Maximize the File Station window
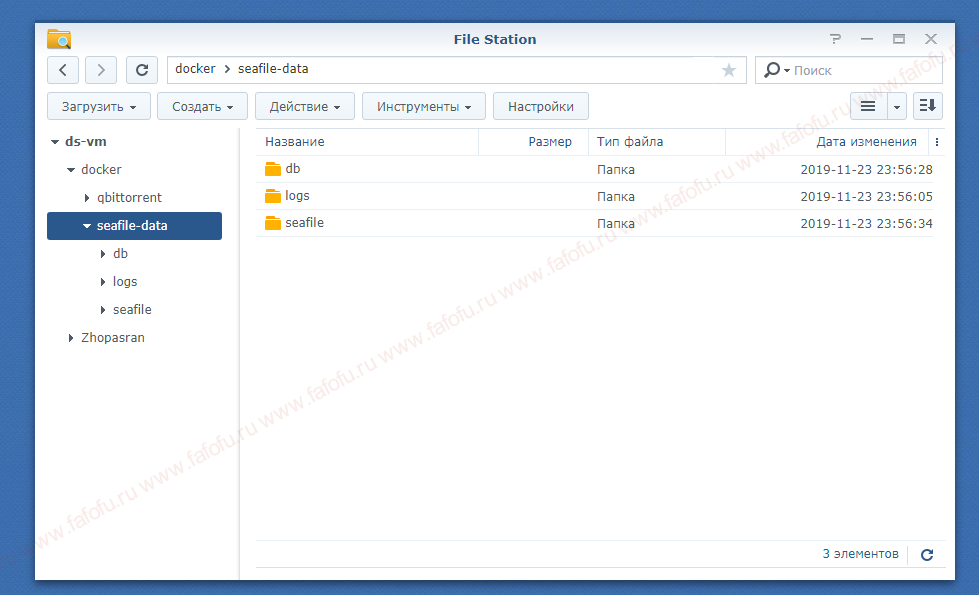 pos(898,39)
